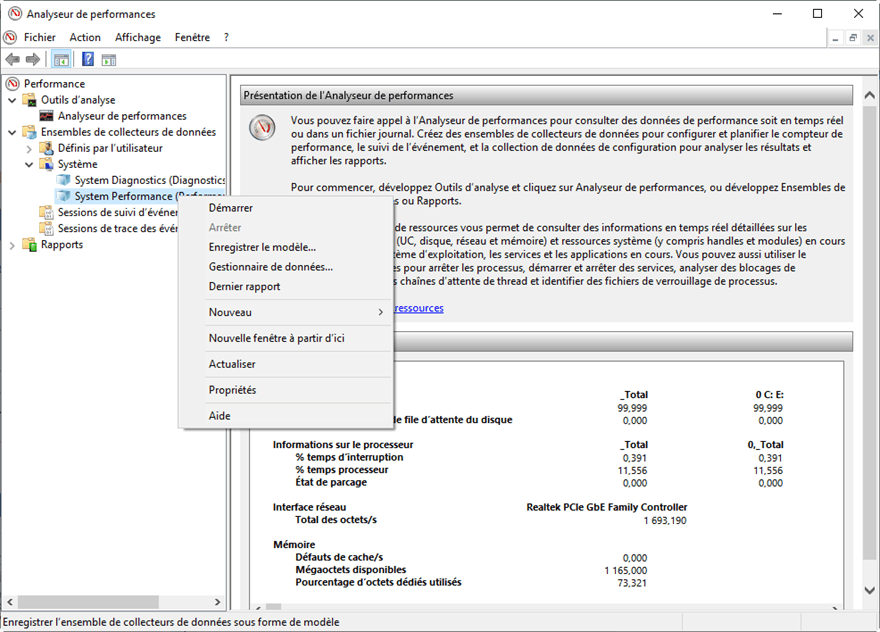This screenshot has width=880, height=632.
Task: Click the Rapports folder icon
Action: (x=29, y=245)
